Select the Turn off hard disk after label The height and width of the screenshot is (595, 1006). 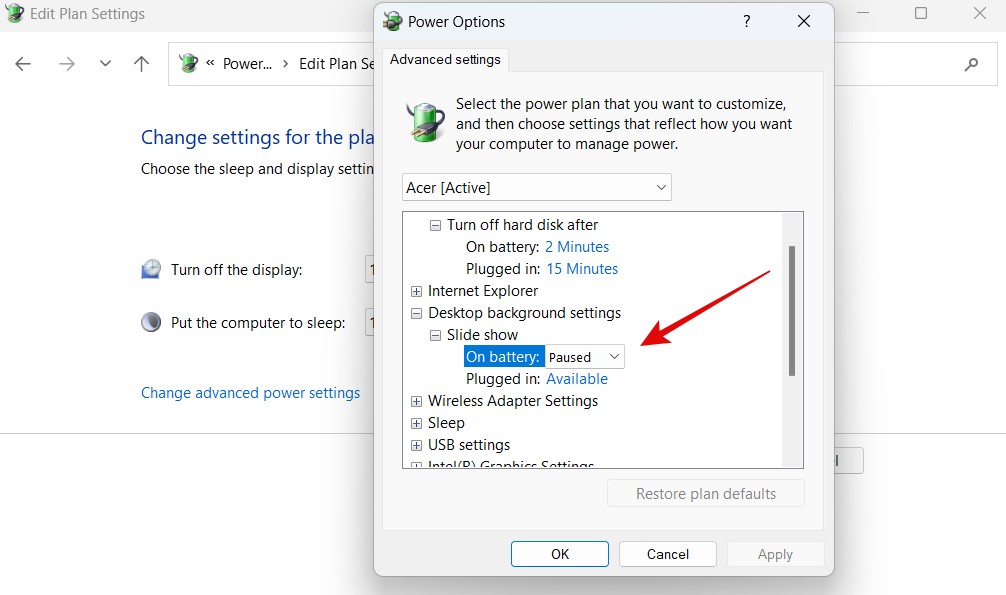522,225
